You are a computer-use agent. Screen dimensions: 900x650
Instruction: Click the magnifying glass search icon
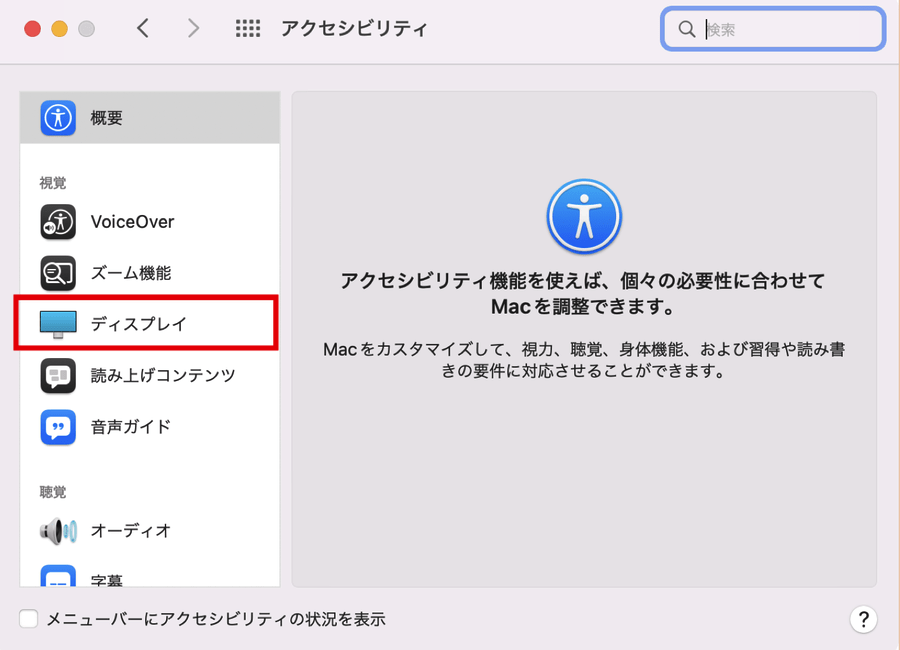pyautogui.click(x=686, y=29)
